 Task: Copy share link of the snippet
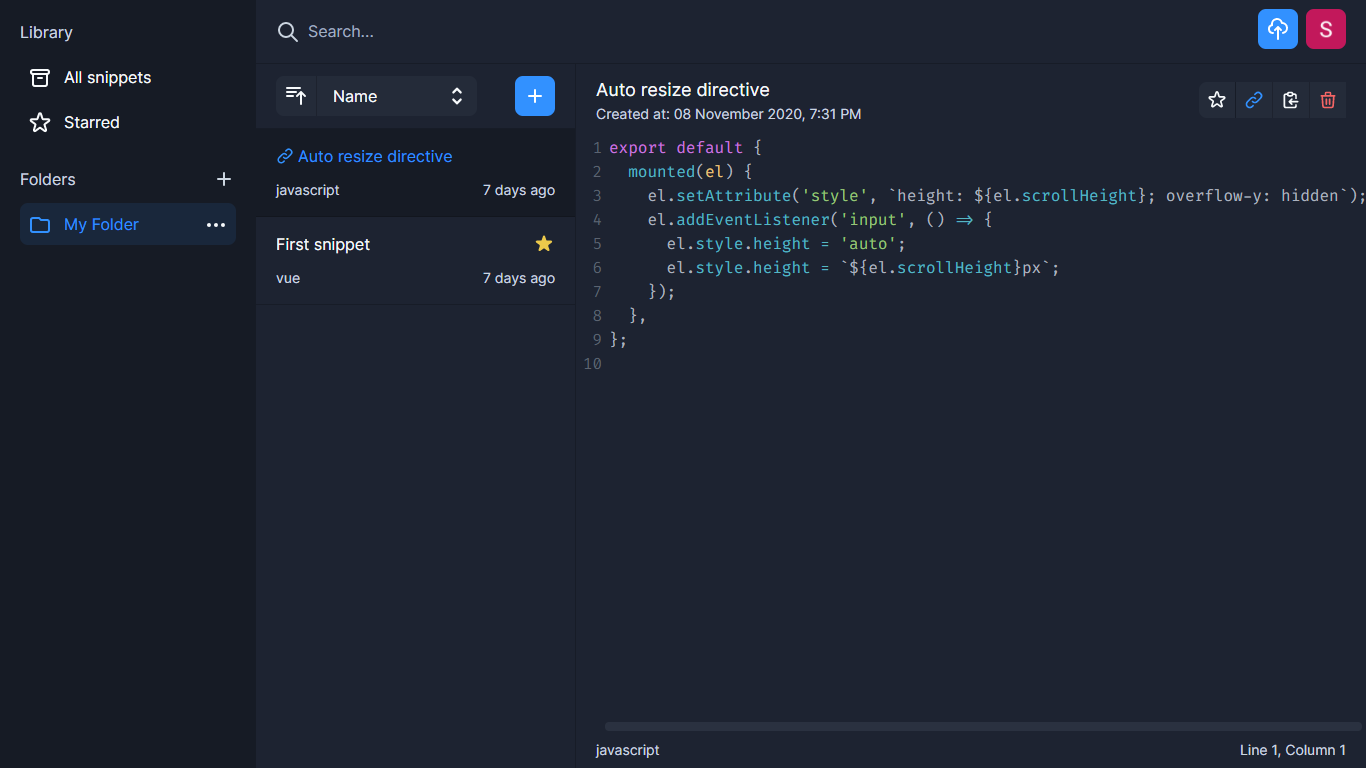point(1254,100)
